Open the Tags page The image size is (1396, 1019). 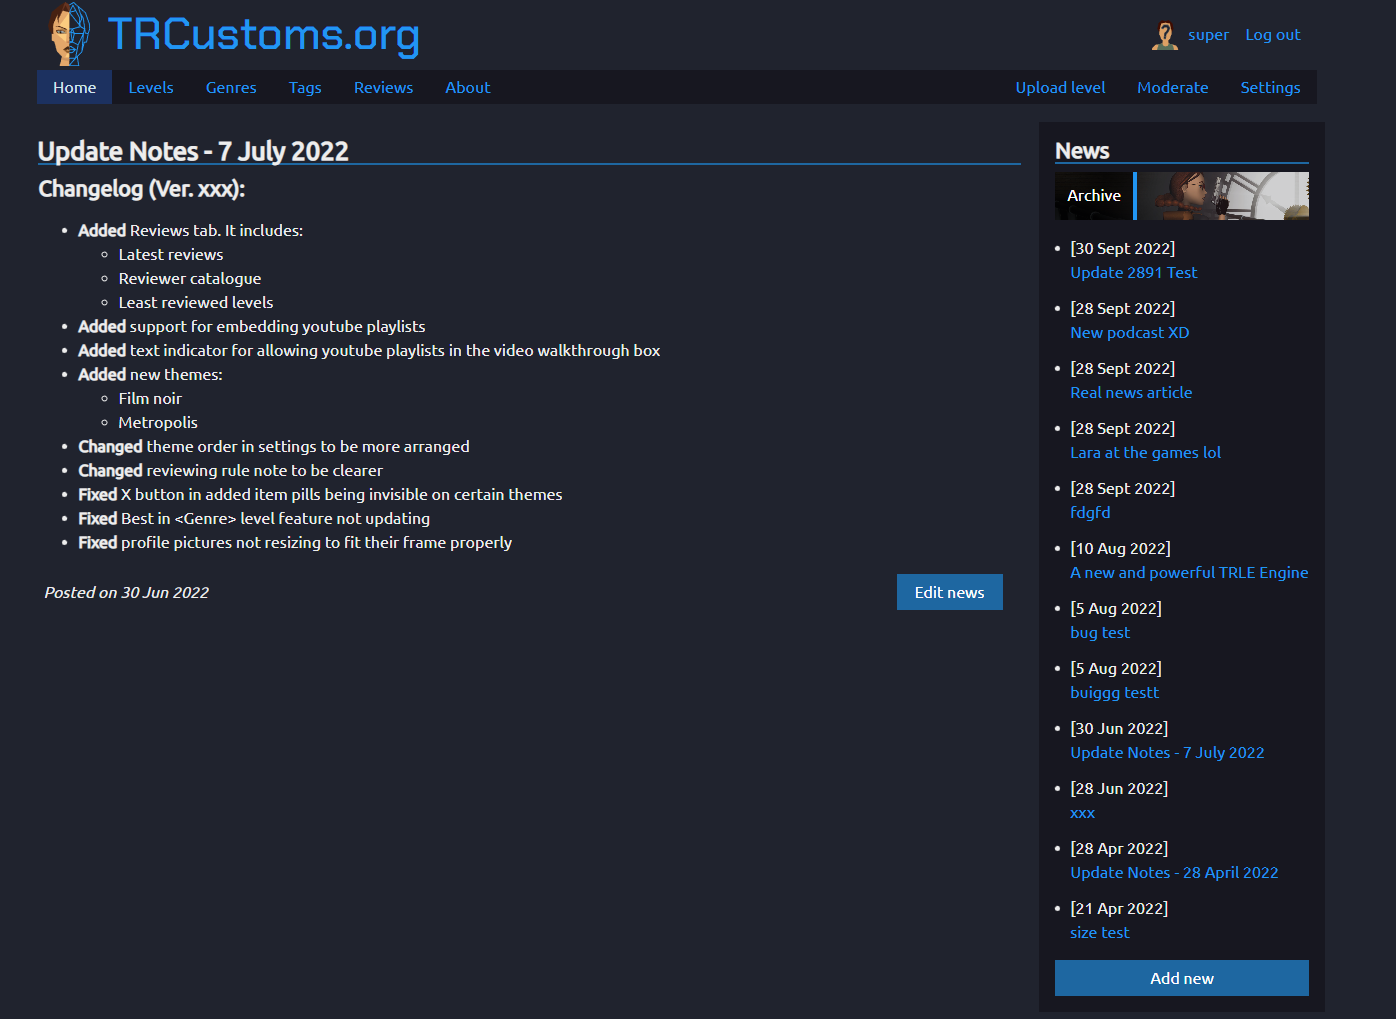305,87
